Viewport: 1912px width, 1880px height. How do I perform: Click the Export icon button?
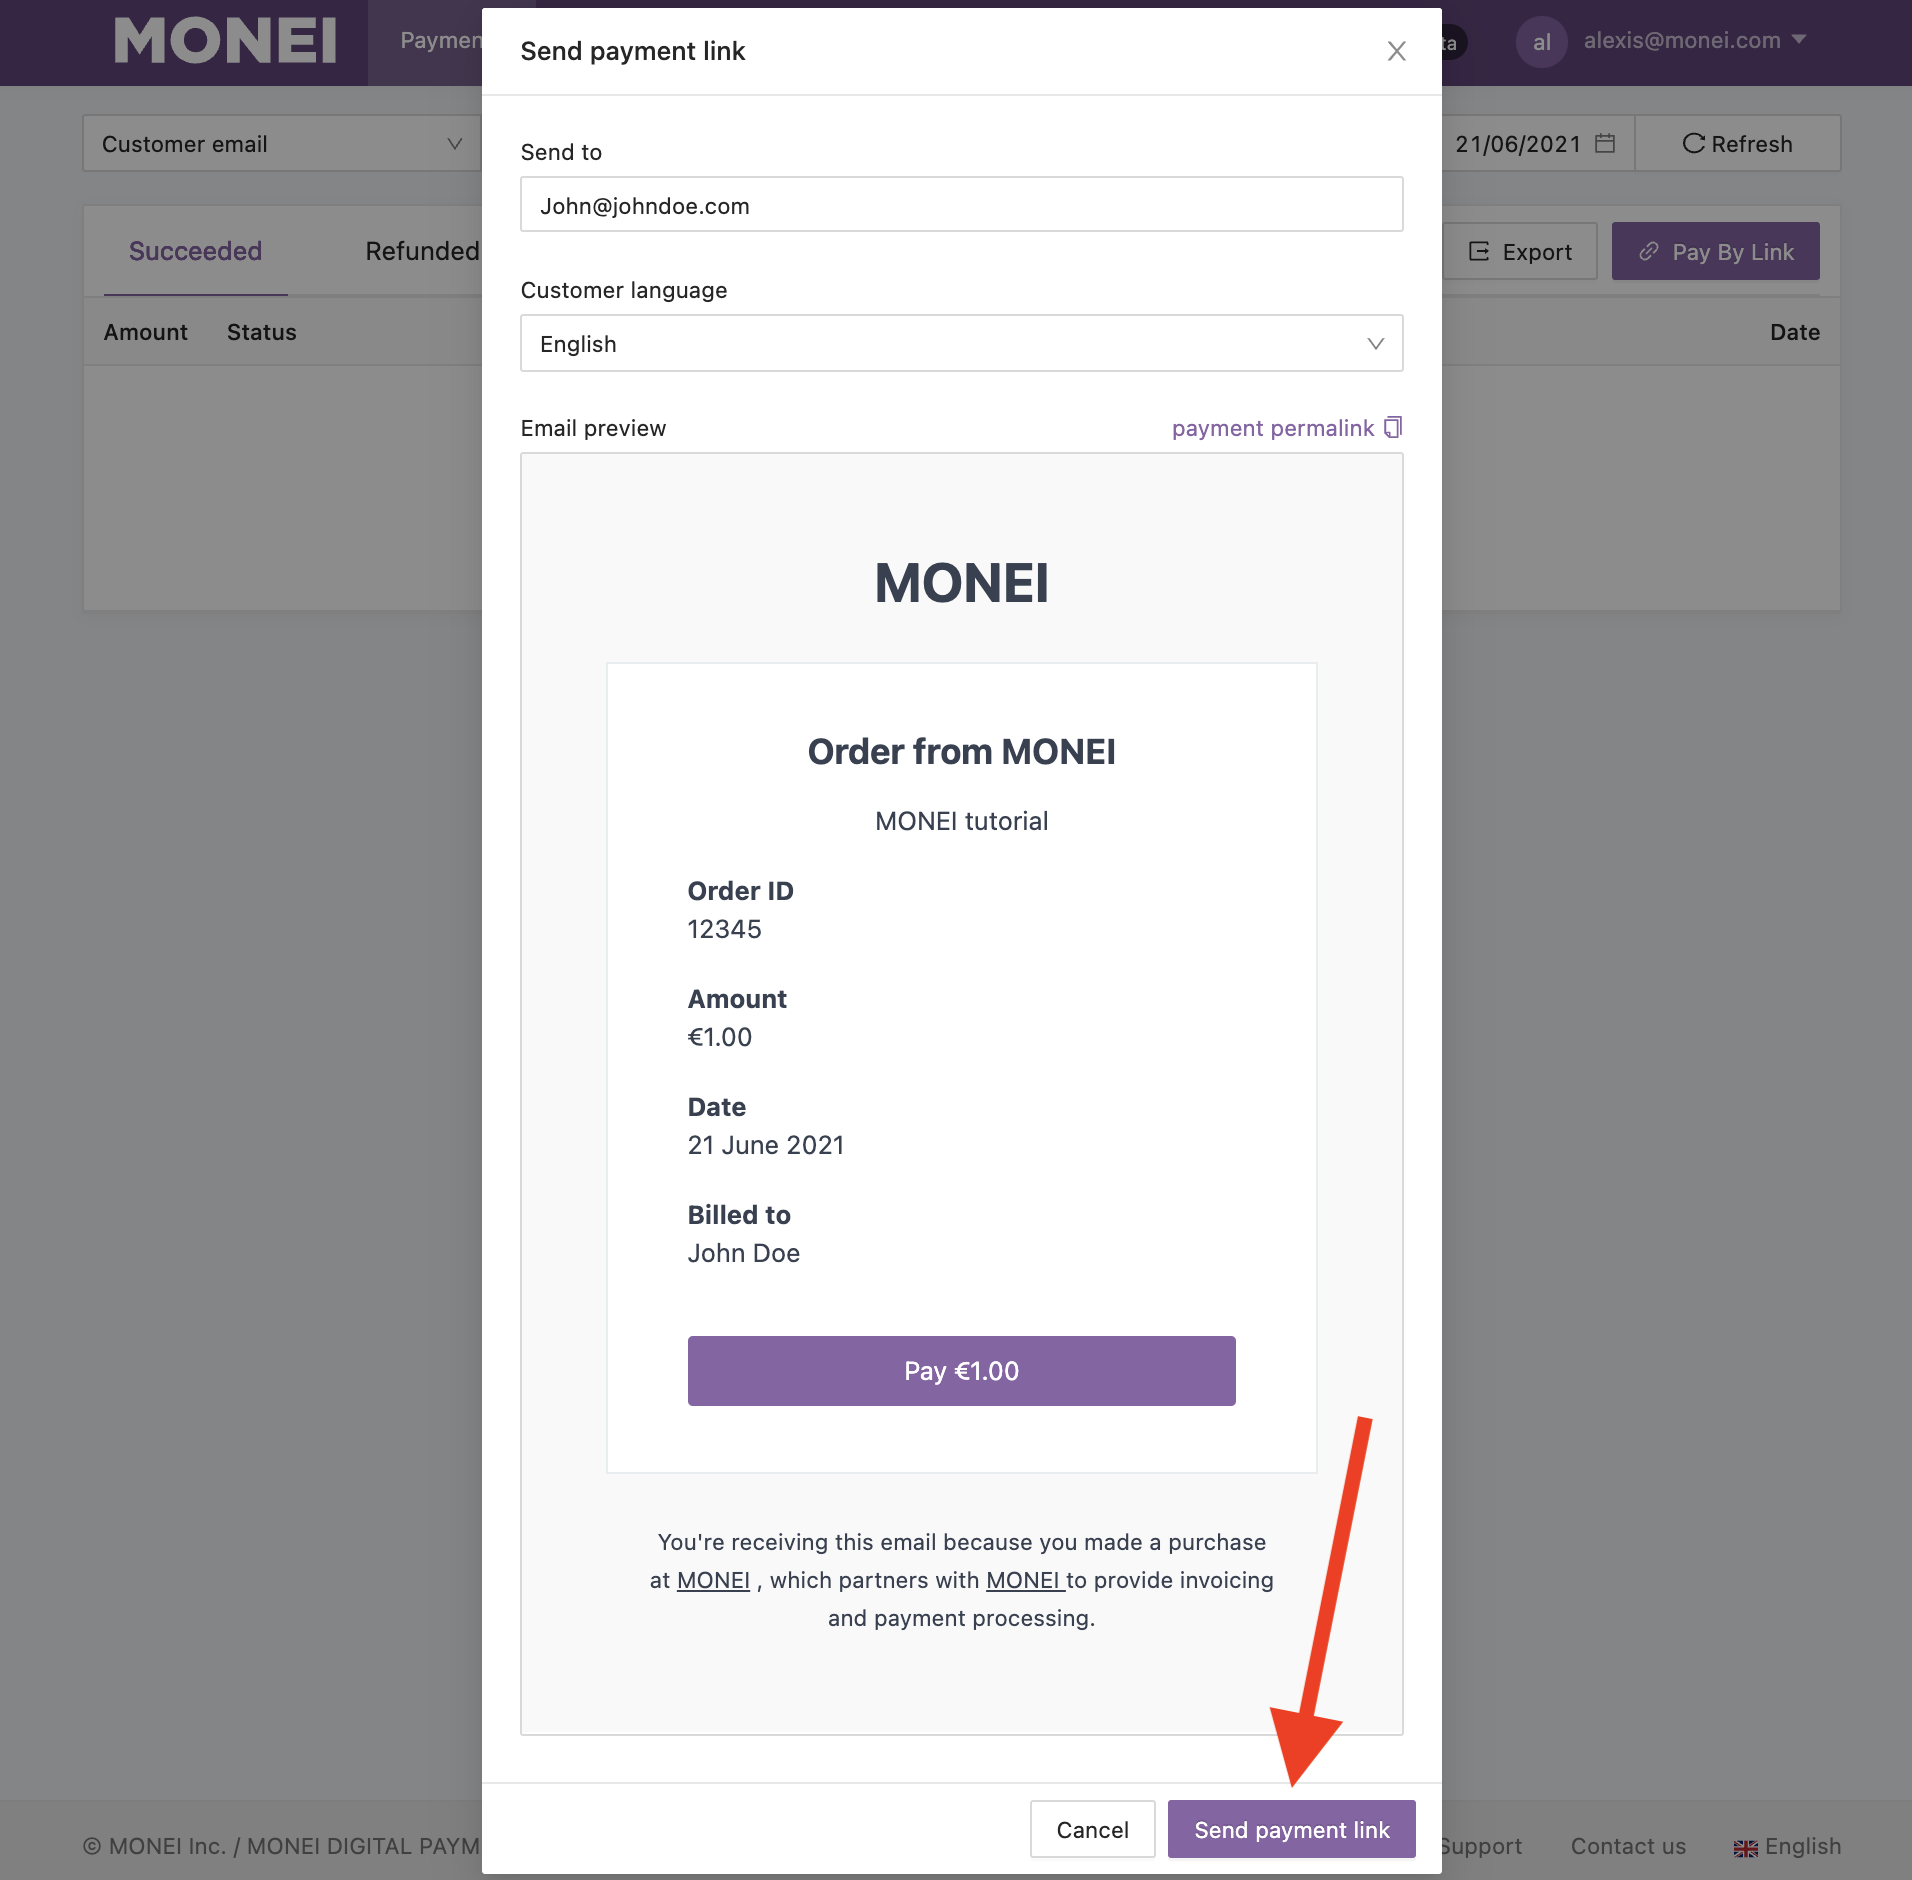(1478, 251)
